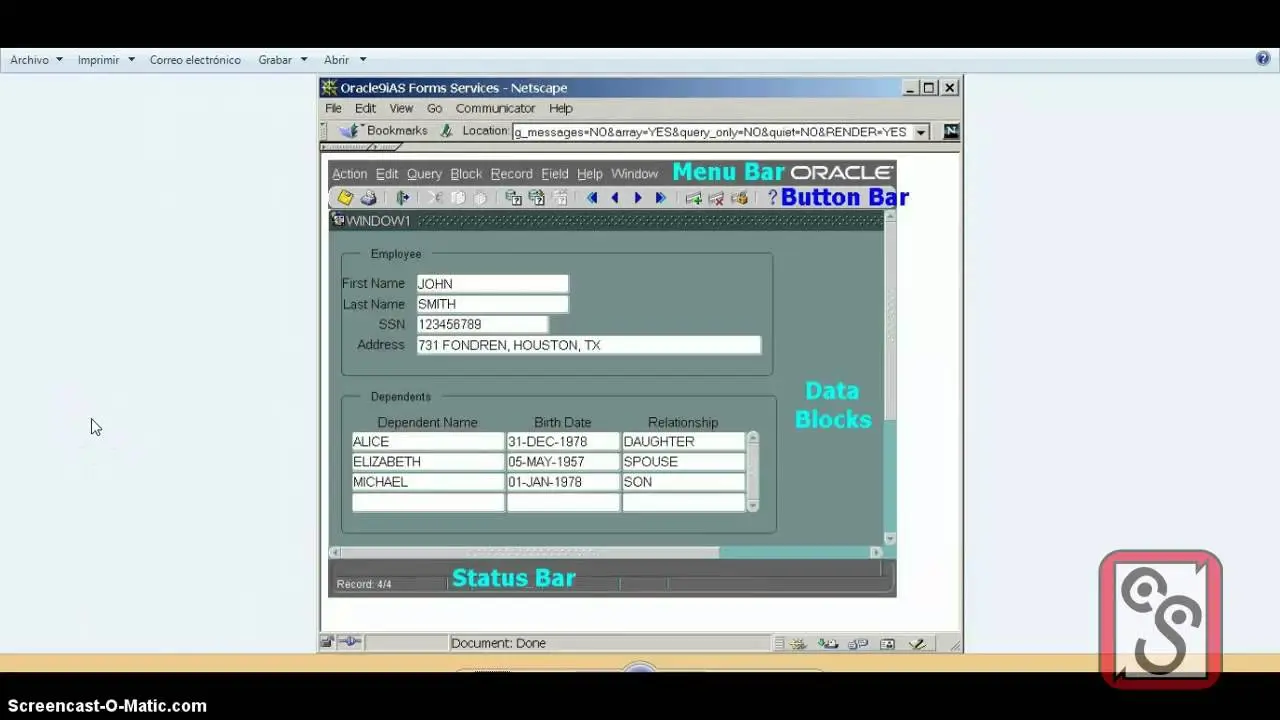1280x720 pixels.
Task: Click the Enter Query toolbar icon
Action: (x=513, y=198)
